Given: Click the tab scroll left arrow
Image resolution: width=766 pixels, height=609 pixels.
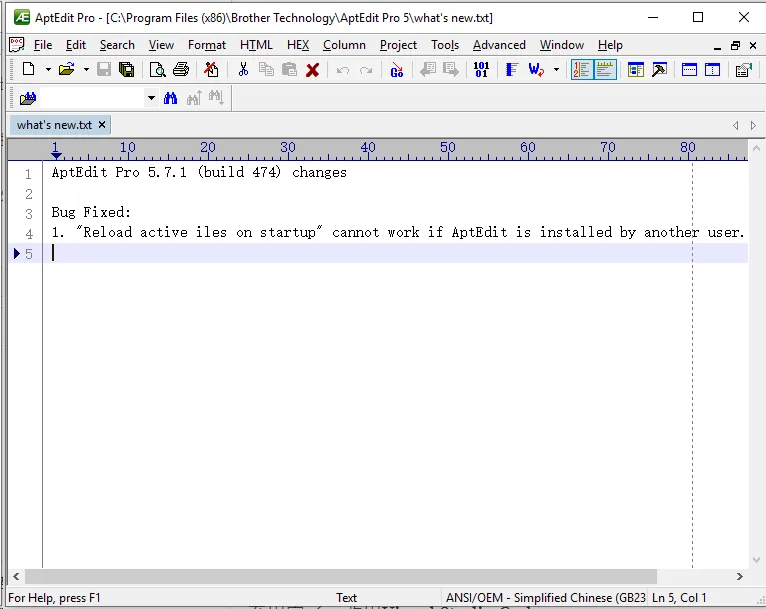Looking at the screenshot, I should pyautogui.click(x=736, y=126).
